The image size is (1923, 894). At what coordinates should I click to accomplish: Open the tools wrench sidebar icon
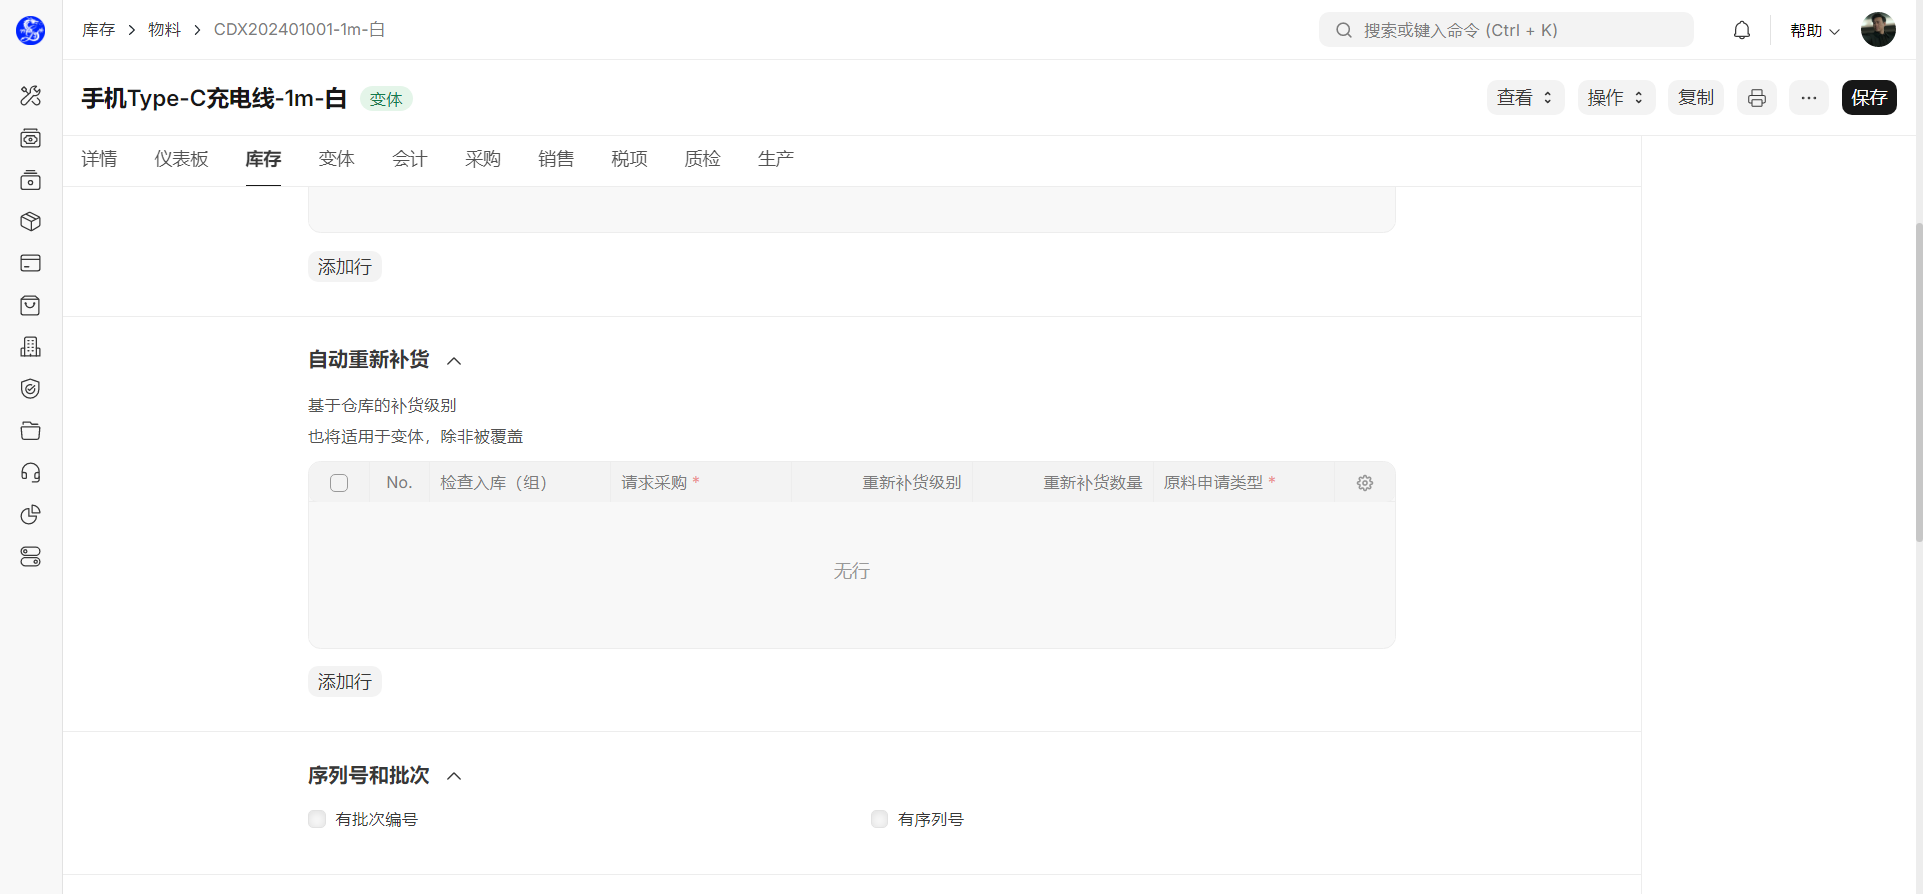point(30,96)
